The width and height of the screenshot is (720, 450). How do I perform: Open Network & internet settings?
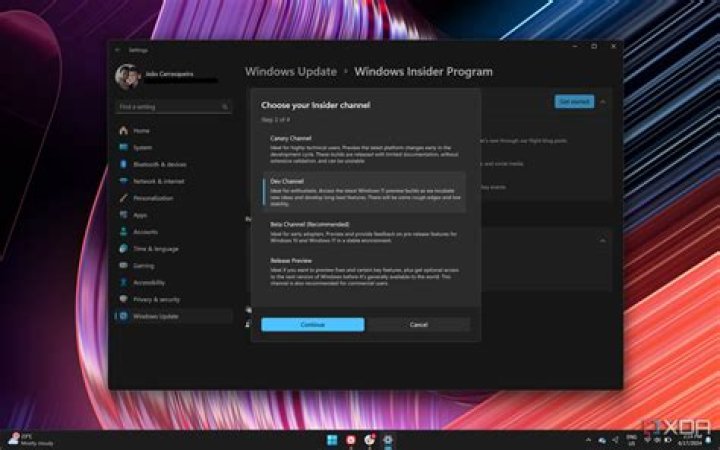174,181
